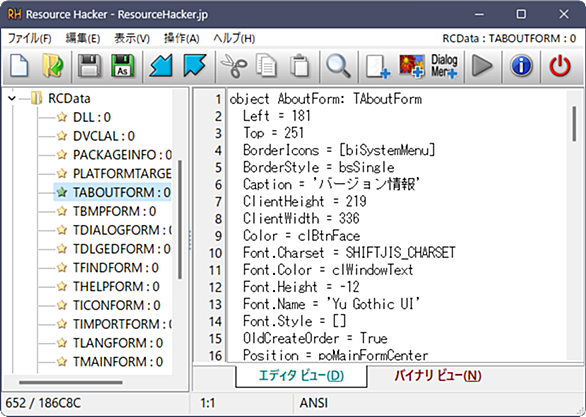Click the Save floppy disk icon
The image size is (586, 417).
[89, 66]
